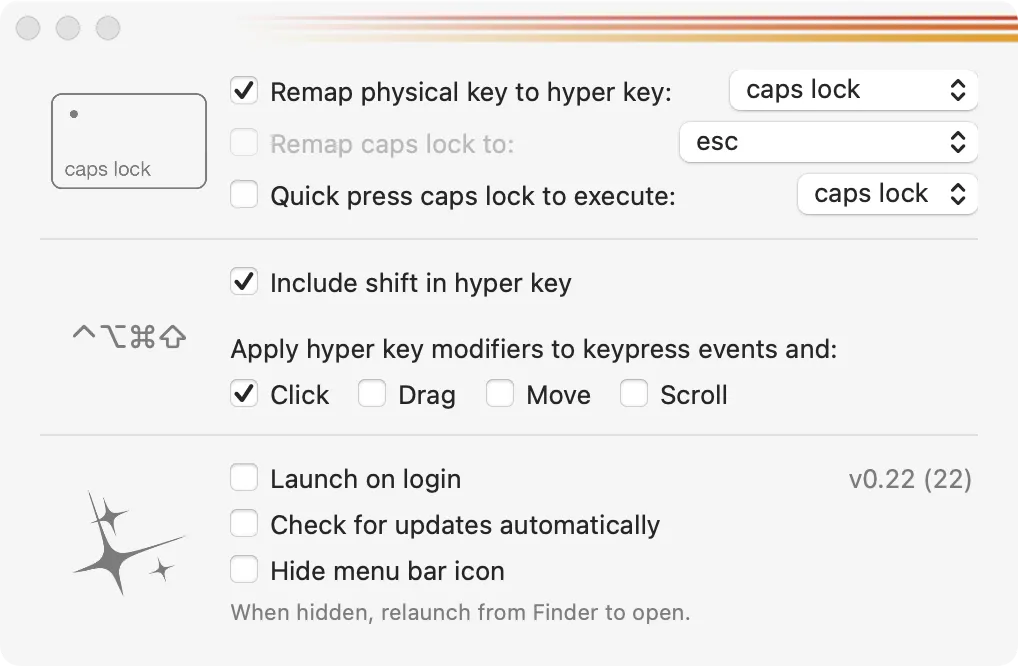Close the Hyperkey settings window
Screen dimensions: 1018x666
tap(28, 28)
